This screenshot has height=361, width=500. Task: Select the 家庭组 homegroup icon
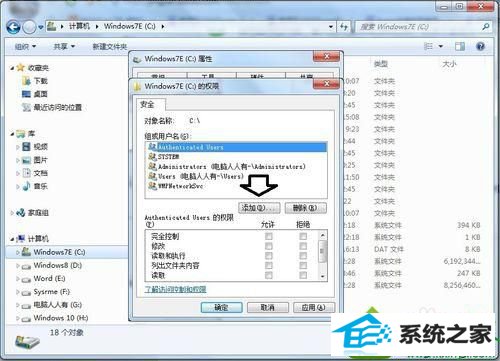point(21,213)
